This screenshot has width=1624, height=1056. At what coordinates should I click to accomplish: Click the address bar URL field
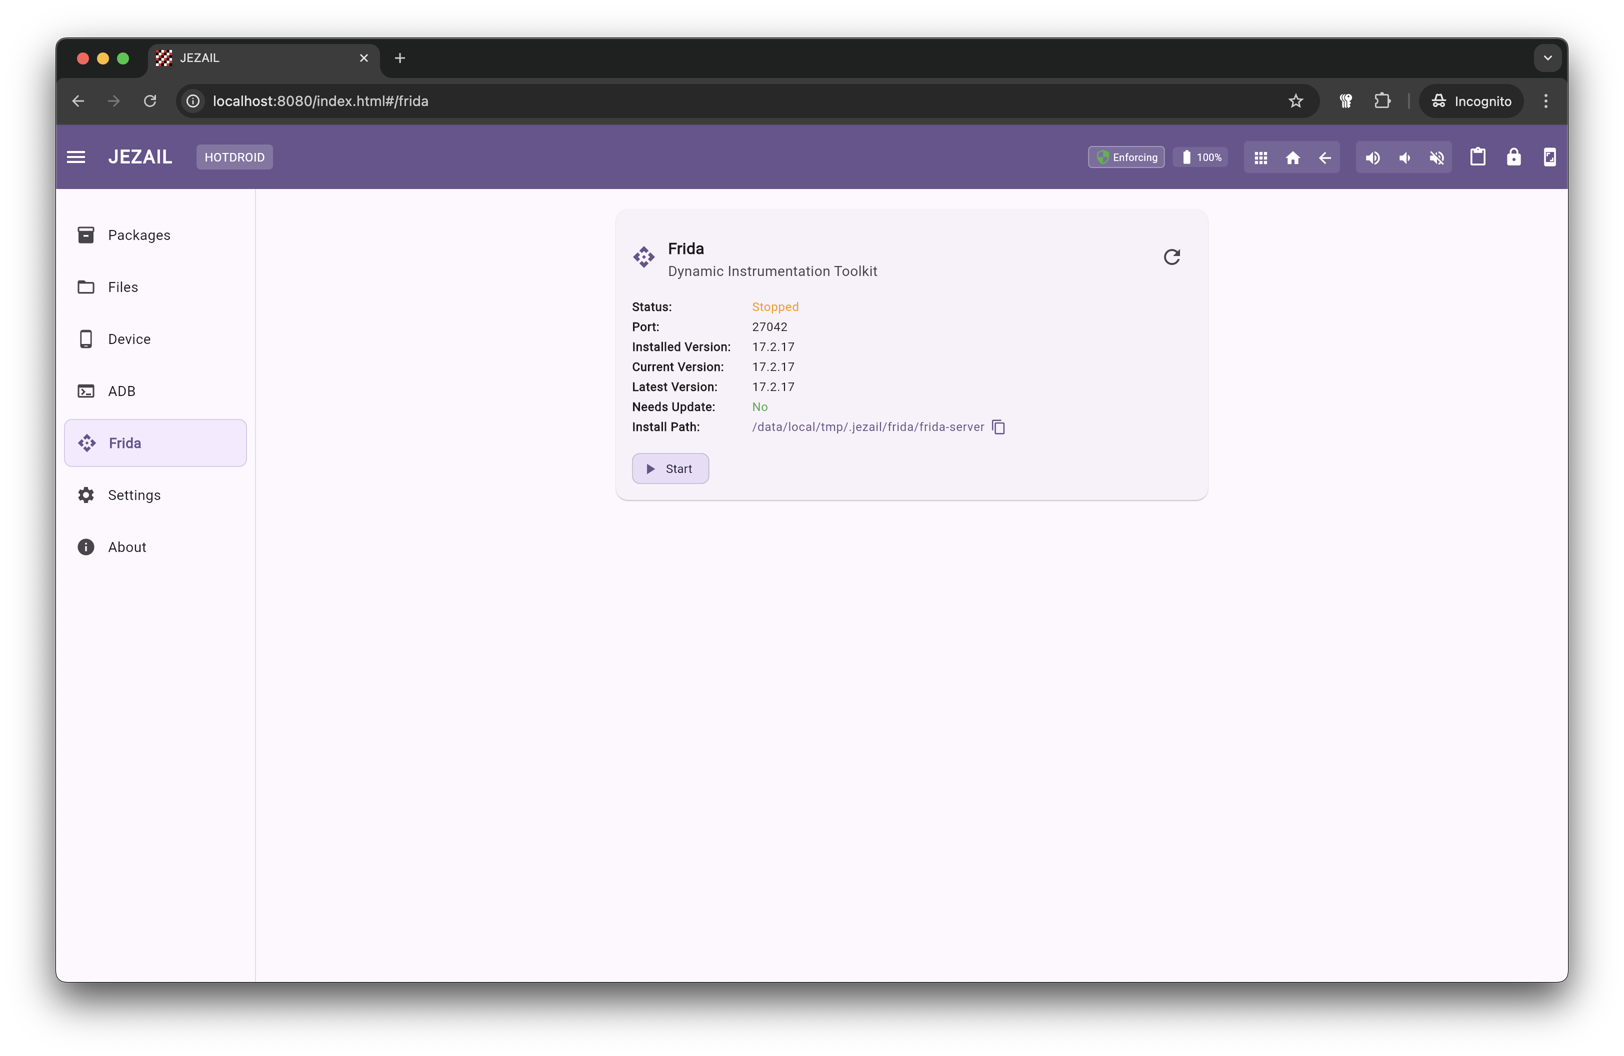320,101
